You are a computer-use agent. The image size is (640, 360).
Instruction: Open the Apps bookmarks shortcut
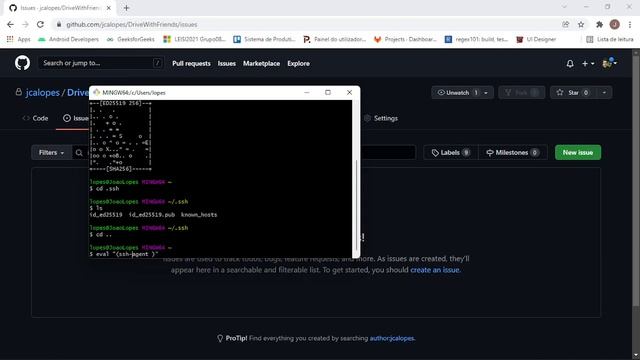tap(19, 39)
